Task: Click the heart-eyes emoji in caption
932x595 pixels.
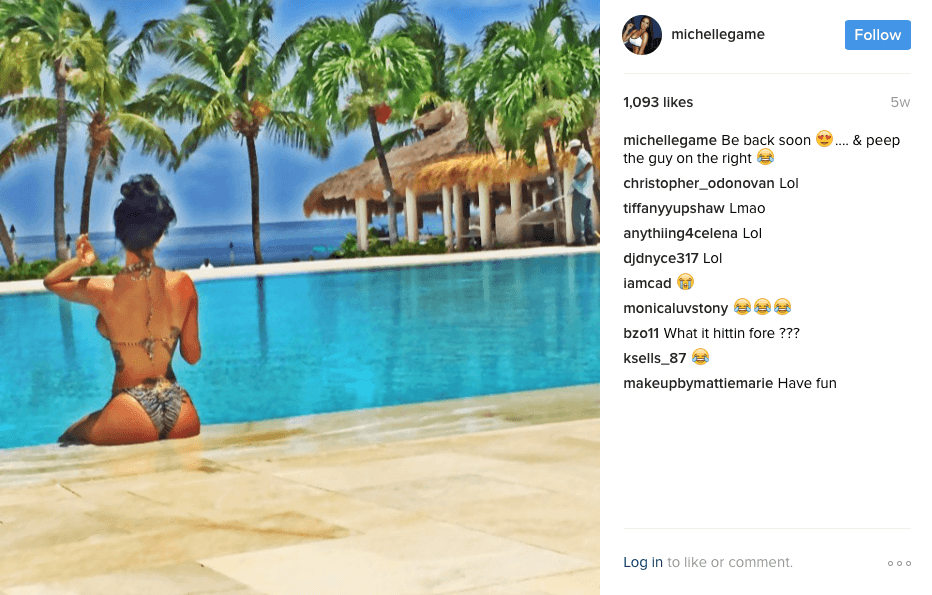Action: pyautogui.click(x=824, y=138)
